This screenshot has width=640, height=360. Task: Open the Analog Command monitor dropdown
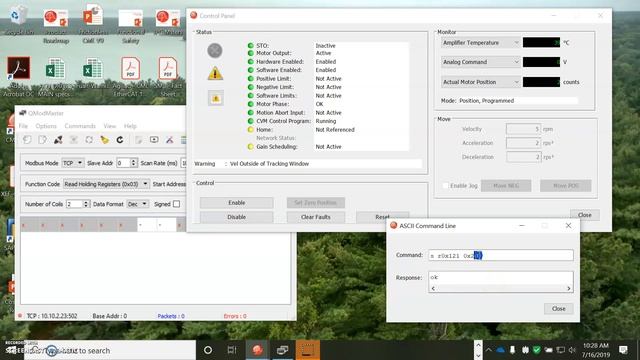(x=480, y=62)
